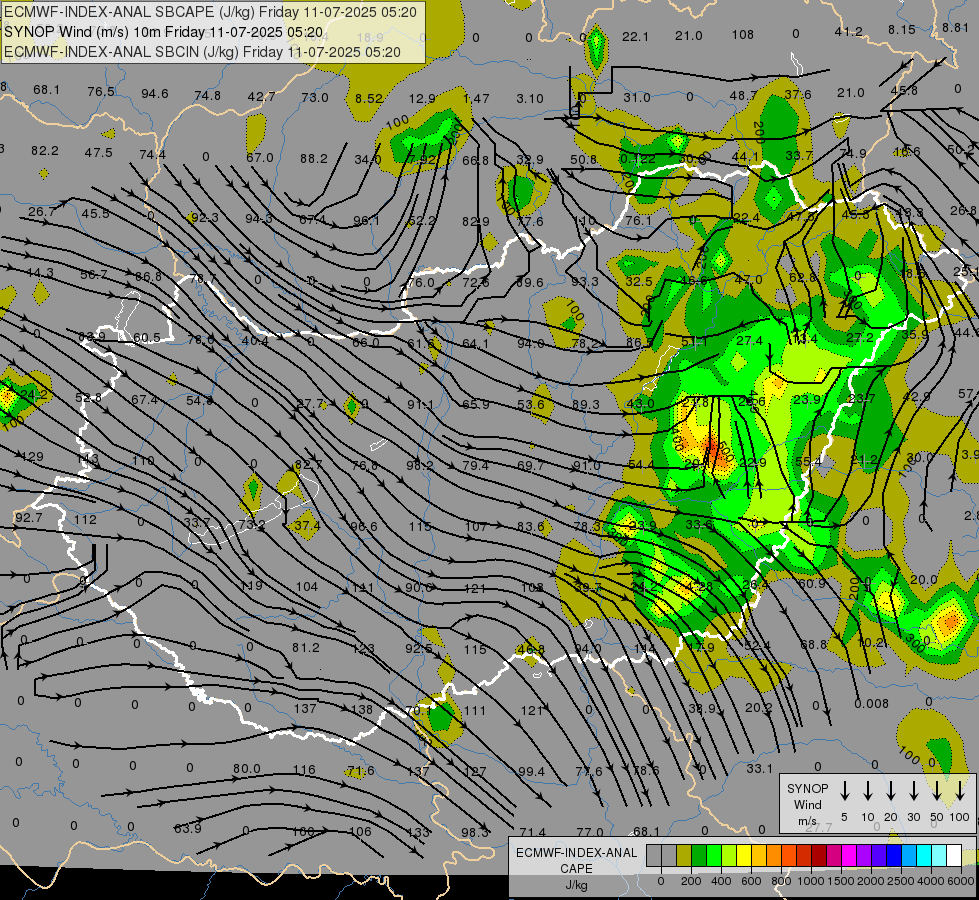Click the map value 81.2
Viewport: 979px width, 900px height.
tap(306, 648)
